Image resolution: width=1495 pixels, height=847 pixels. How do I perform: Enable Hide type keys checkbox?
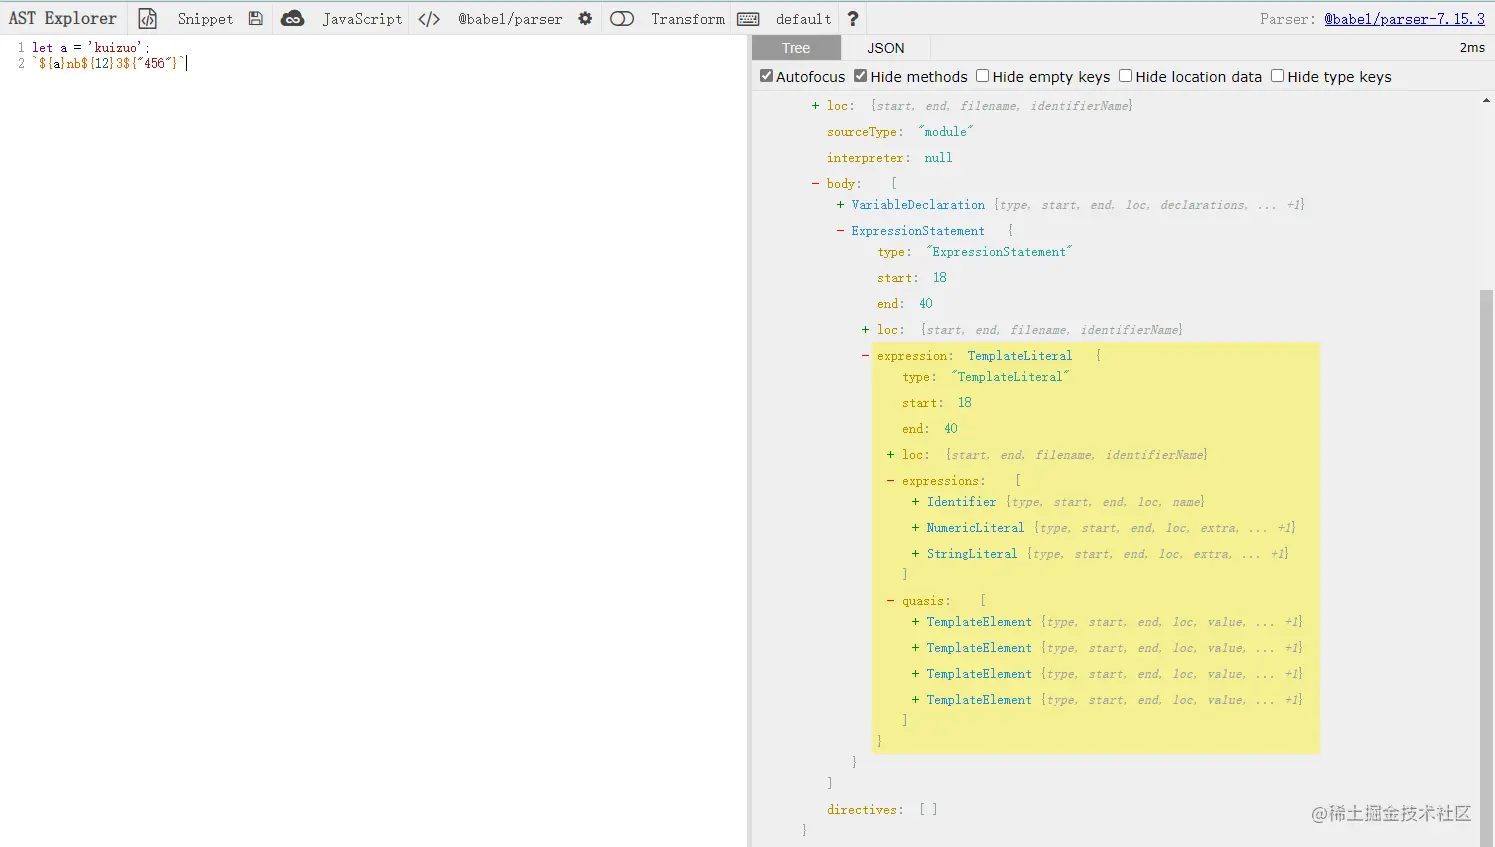[x=1277, y=76]
